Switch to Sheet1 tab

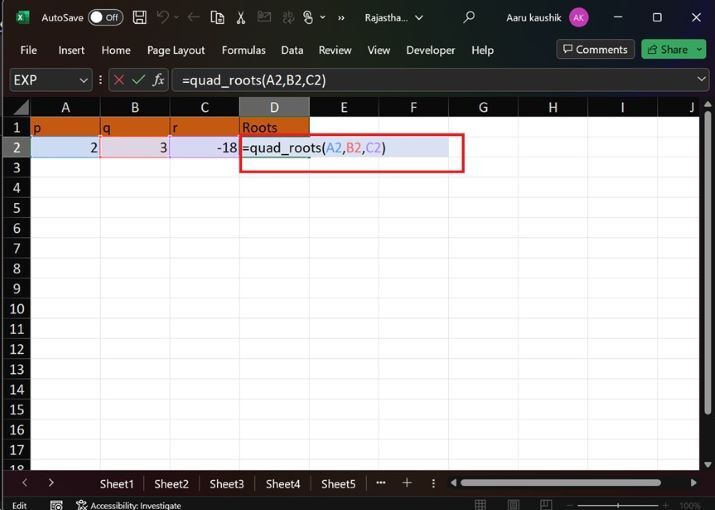[117, 484]
